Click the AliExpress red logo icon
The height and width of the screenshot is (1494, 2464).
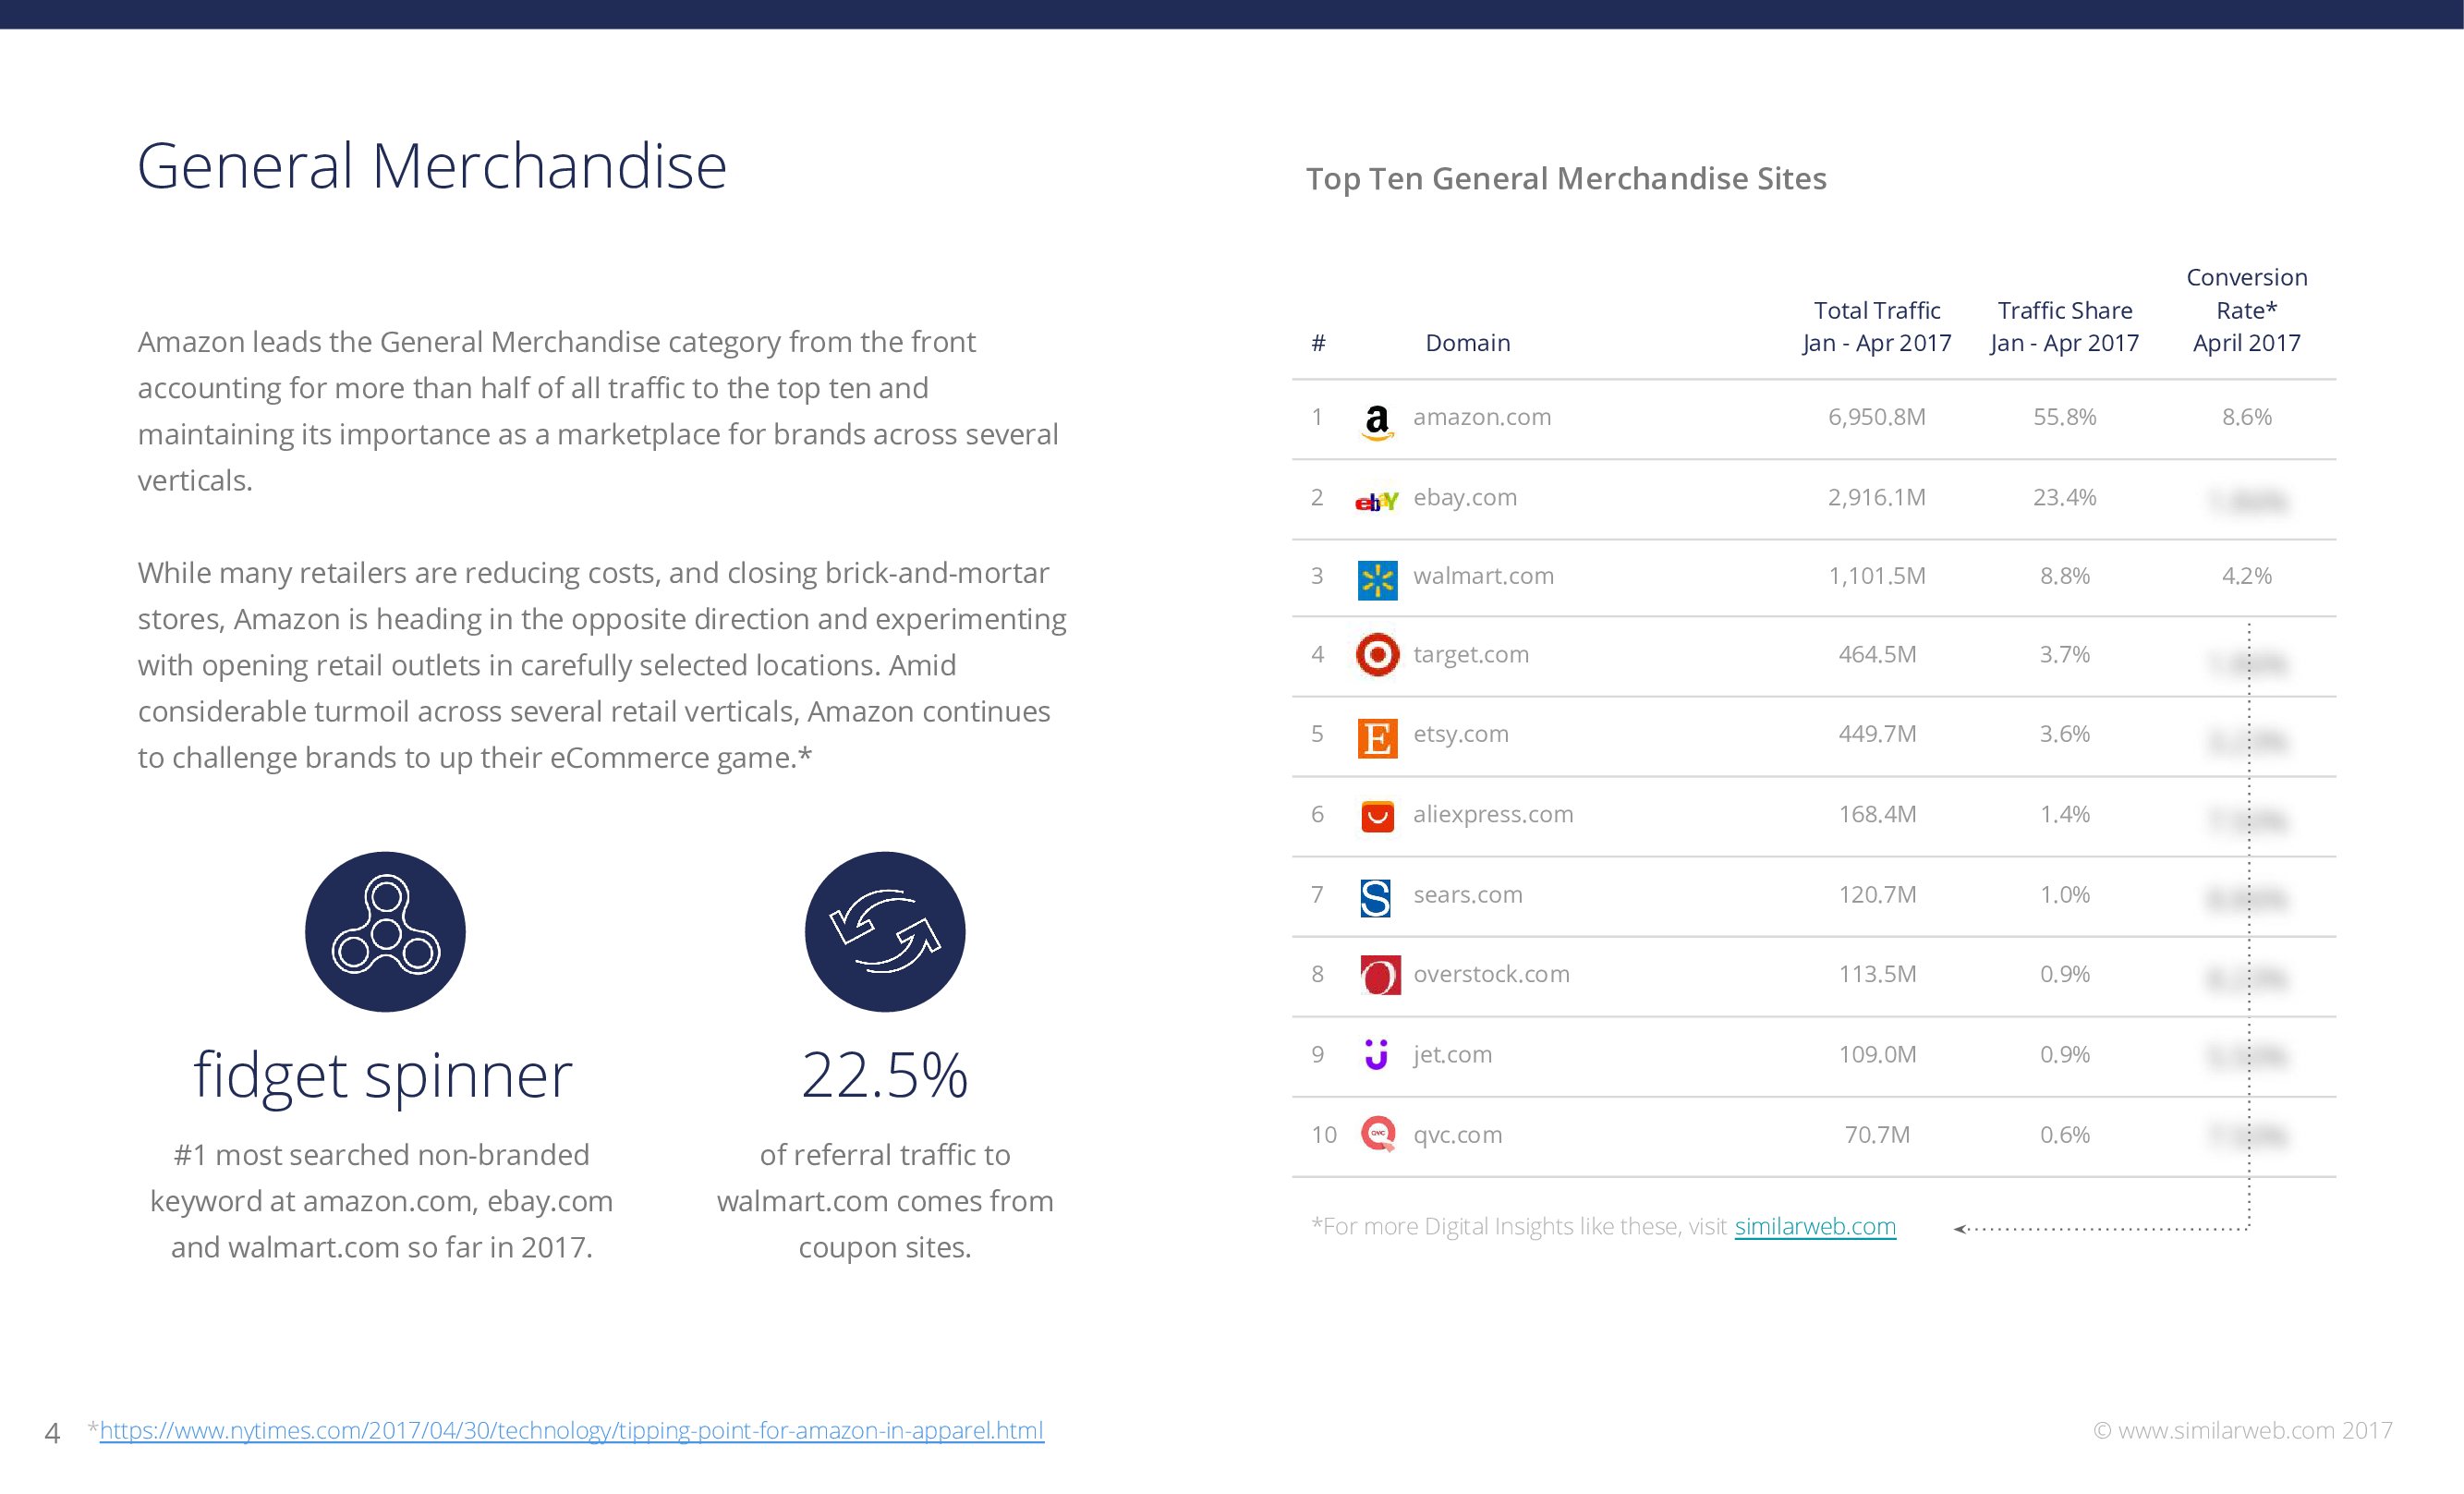[x=1377, y=816]
